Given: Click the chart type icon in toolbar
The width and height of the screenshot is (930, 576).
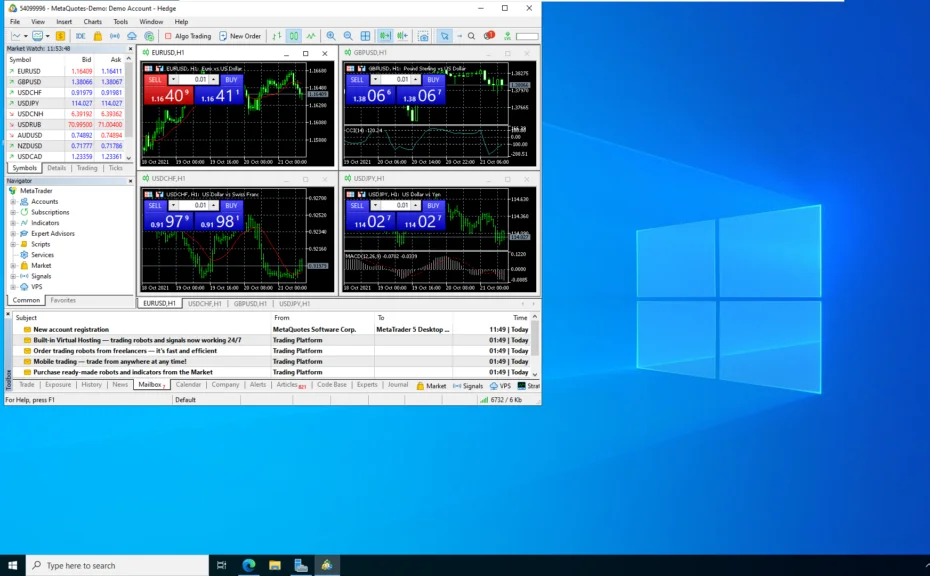Looking at the screenshot, I should click(x=16, y=36).
